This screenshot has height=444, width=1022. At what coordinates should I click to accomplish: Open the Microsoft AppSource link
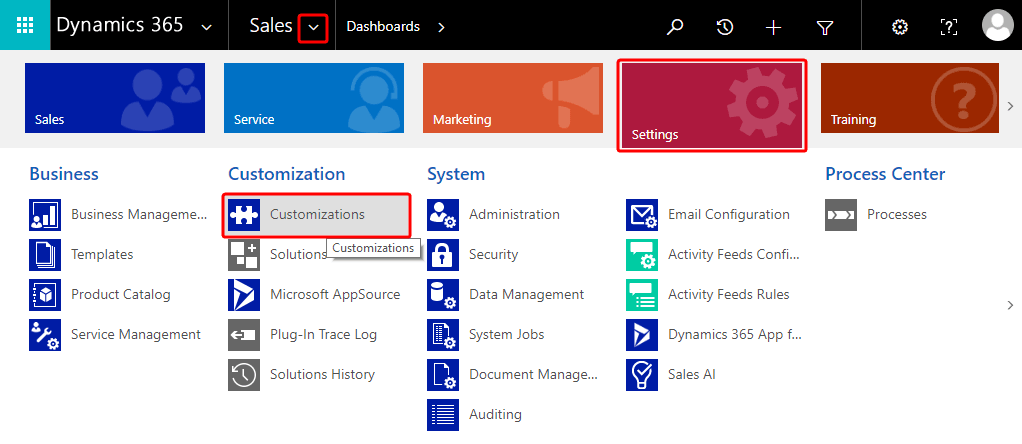pyautogui.click(x=335, y=295)
